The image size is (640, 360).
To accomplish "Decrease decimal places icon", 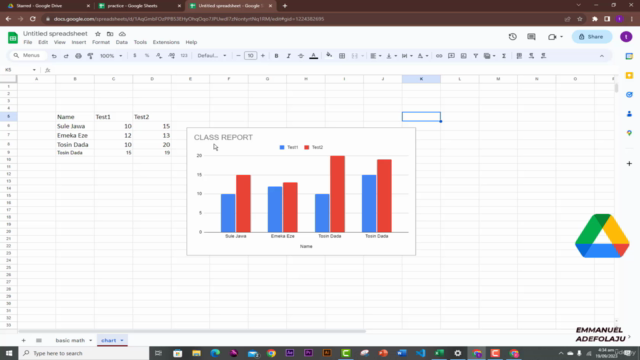I will (159, 56).
